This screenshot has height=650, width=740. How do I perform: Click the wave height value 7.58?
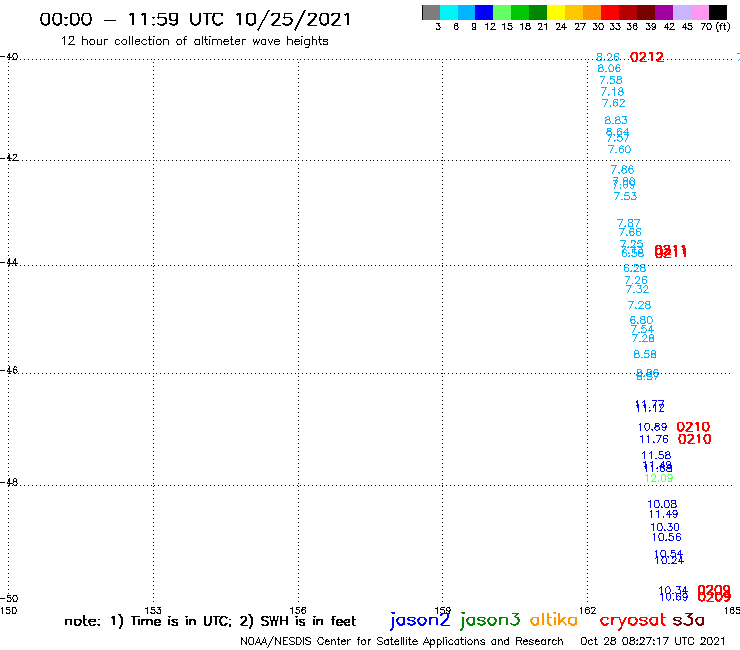pos(611,80)
